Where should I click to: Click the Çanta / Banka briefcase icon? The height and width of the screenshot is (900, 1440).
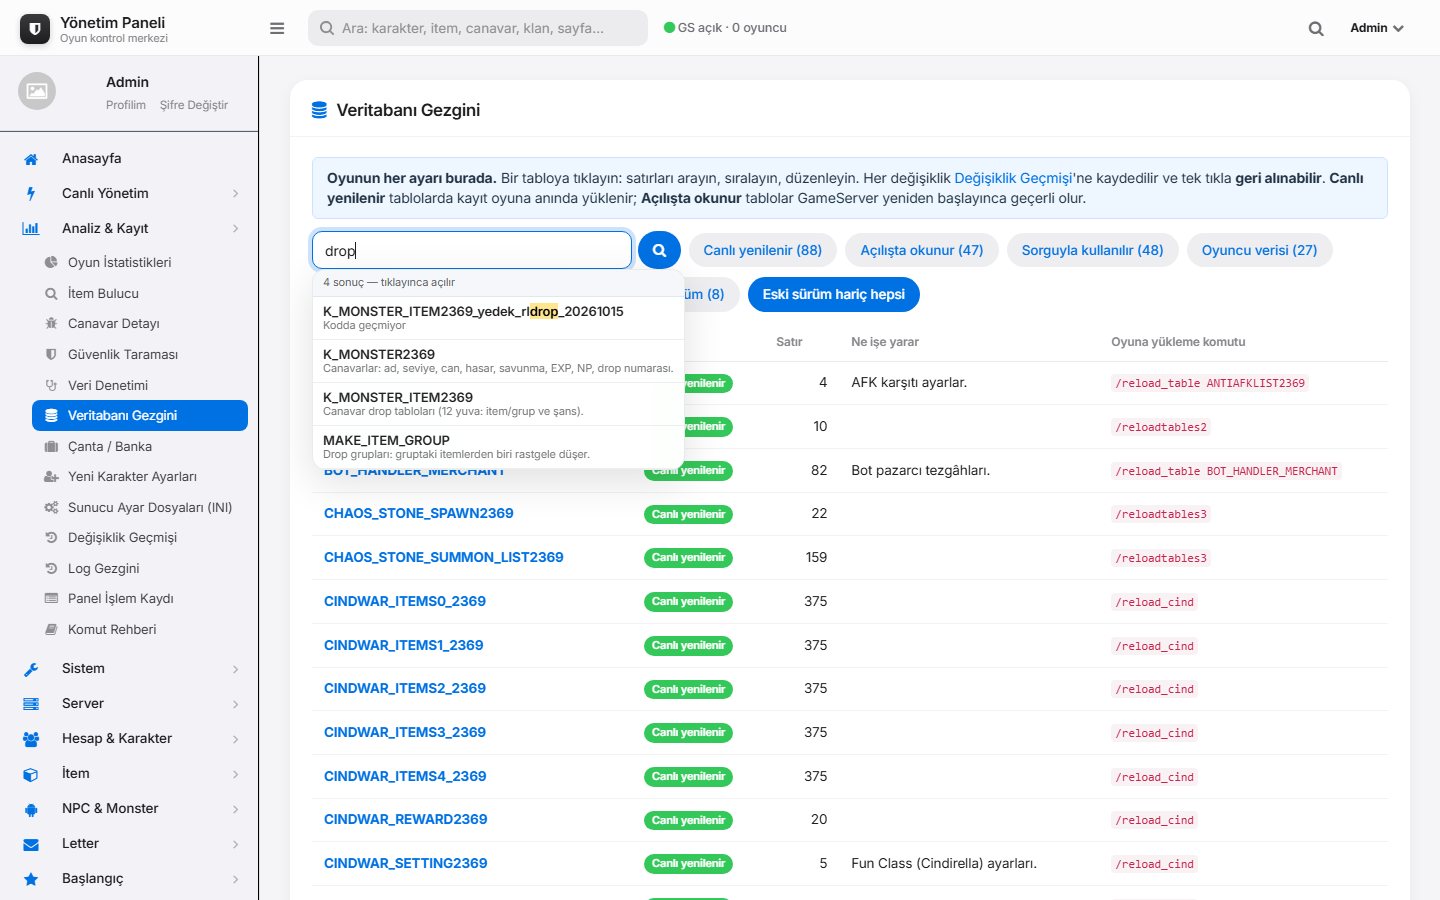51,447
